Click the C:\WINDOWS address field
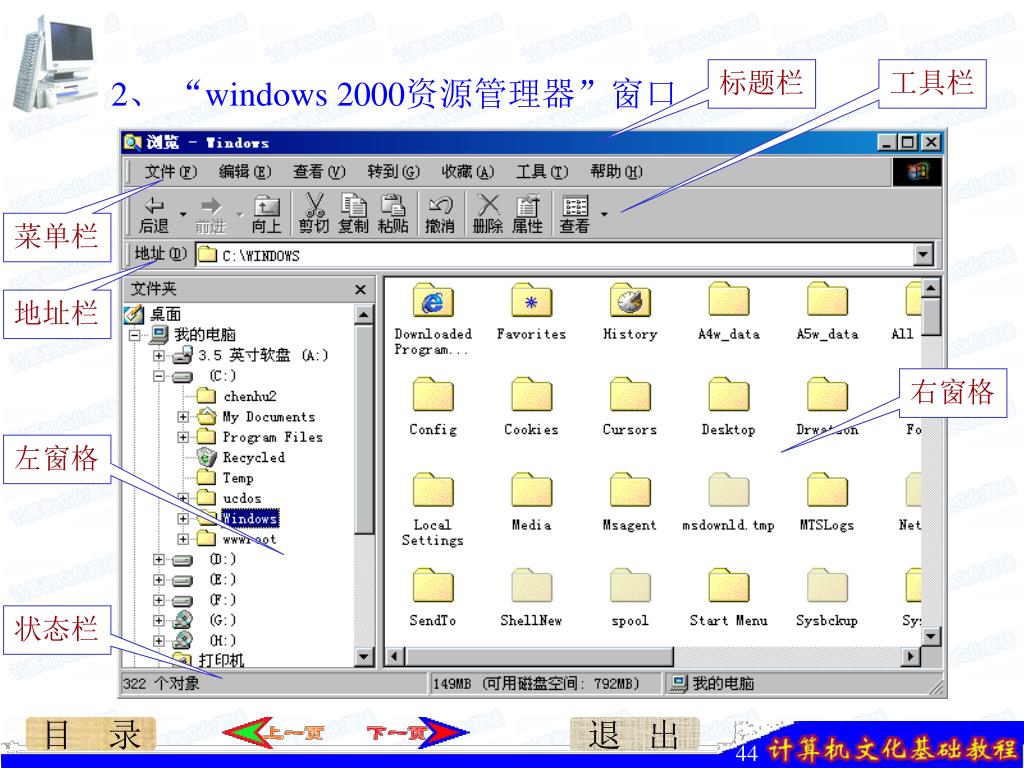The height and width of the screenshot is (768, 1024). 554,255
